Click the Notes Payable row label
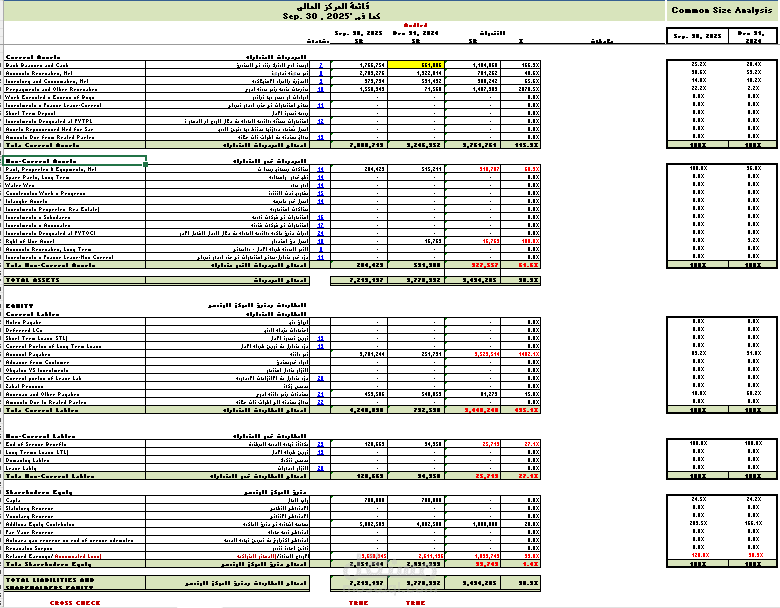Viewport: 780px width, 608px height. tap(75, 322)
